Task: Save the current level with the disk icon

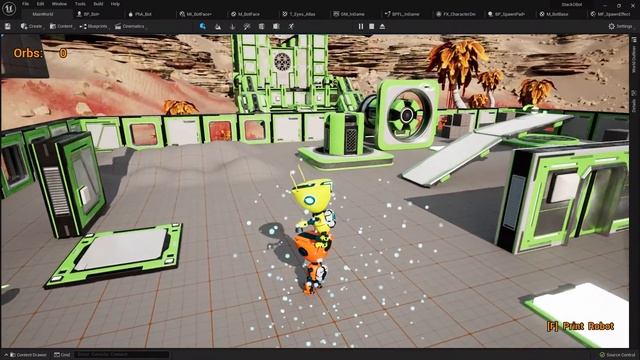Action: [x=7, y=26]
